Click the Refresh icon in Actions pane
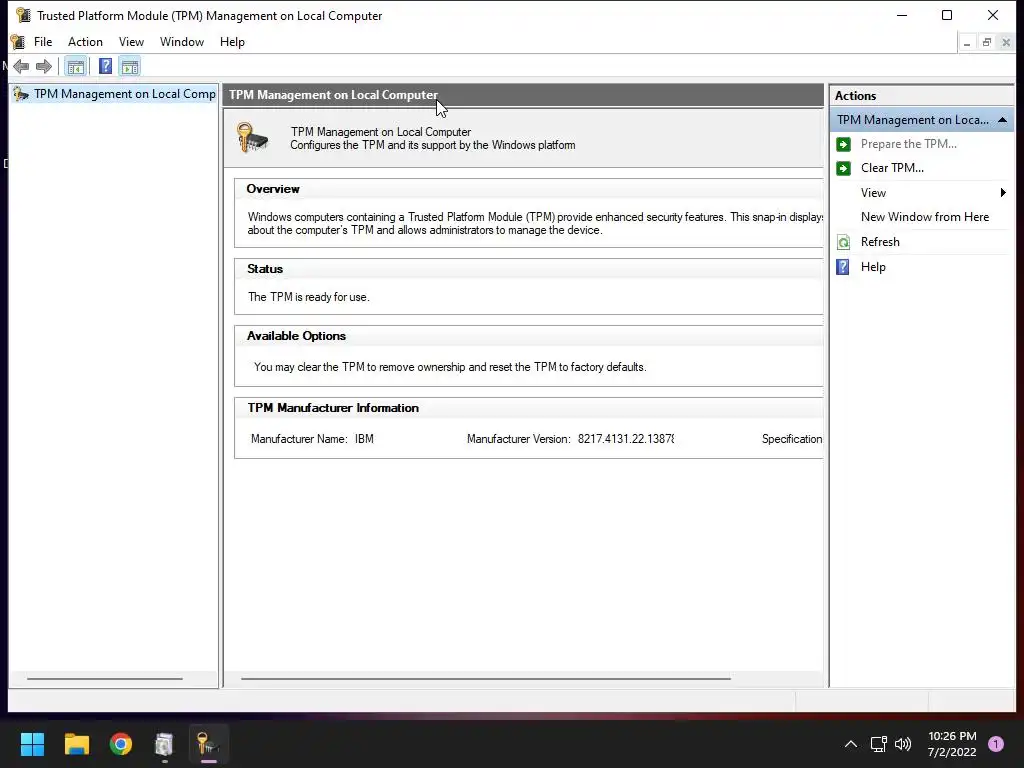The image size is (1024, 768). point(843,242)
